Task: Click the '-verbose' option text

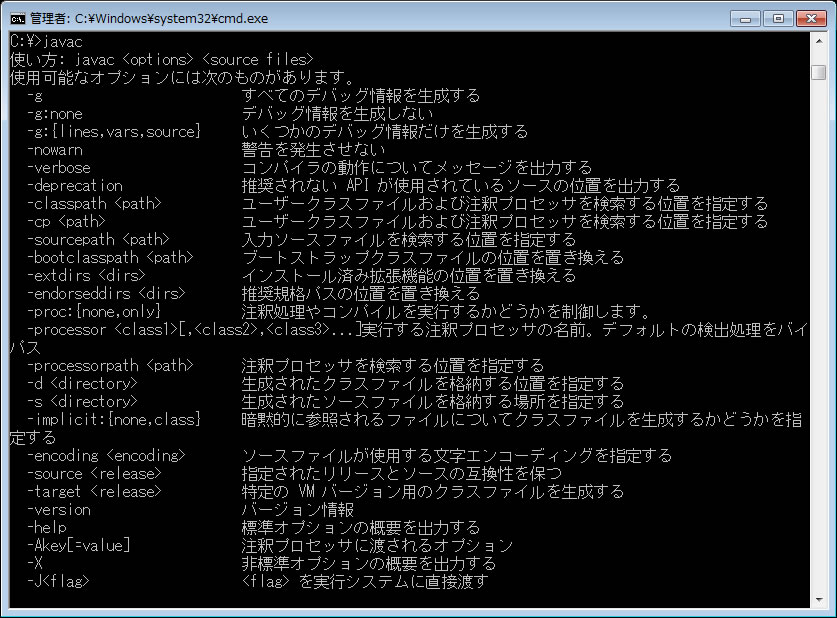Action: pos(59,168)
